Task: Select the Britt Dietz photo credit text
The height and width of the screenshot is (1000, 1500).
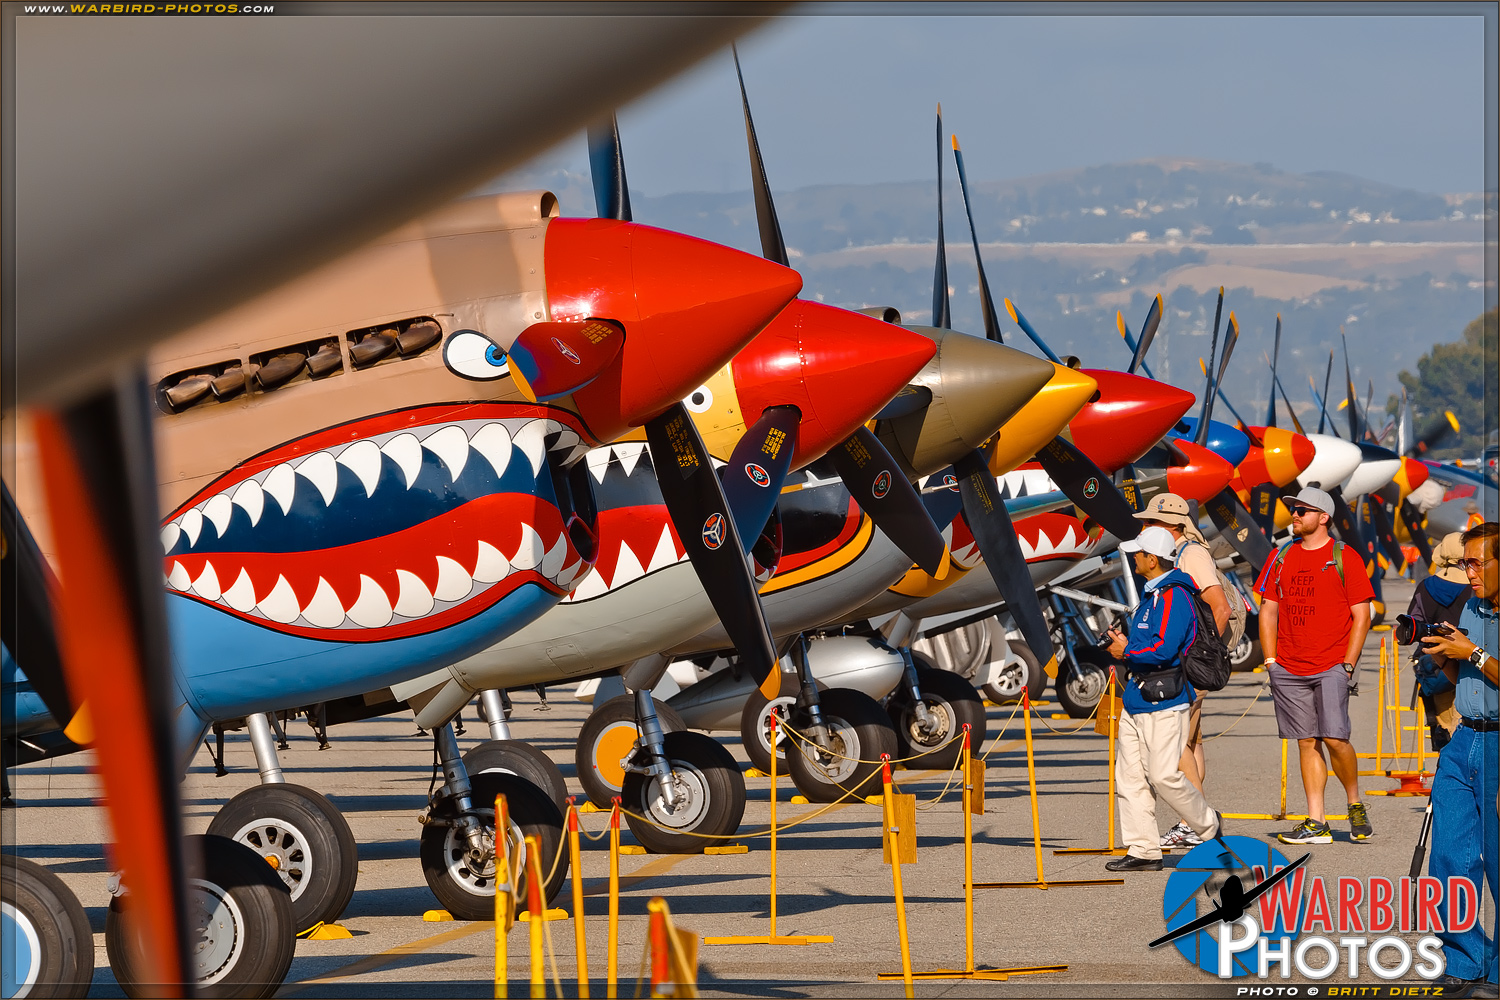Action: click(1340, 991)
